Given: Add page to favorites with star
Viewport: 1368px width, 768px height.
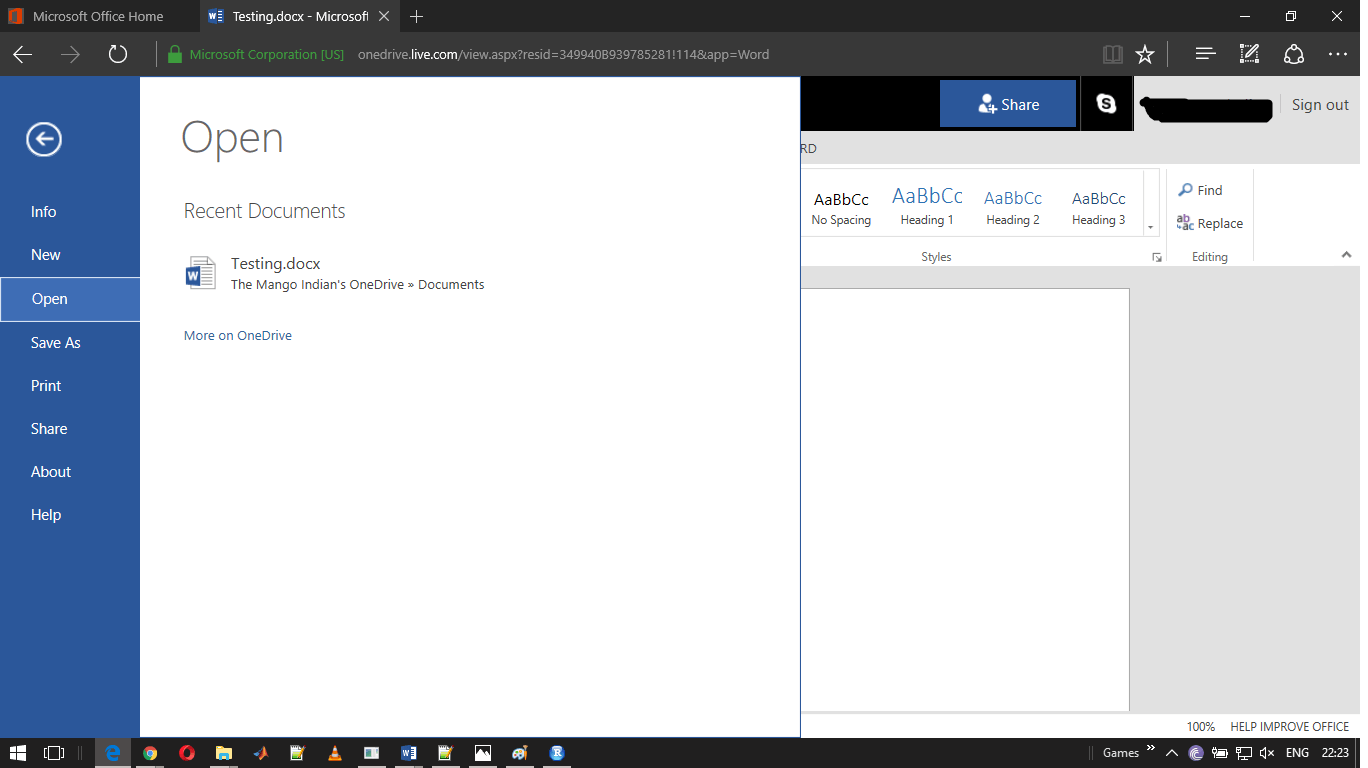Looking at the screenshot, I should point(1145,54).
